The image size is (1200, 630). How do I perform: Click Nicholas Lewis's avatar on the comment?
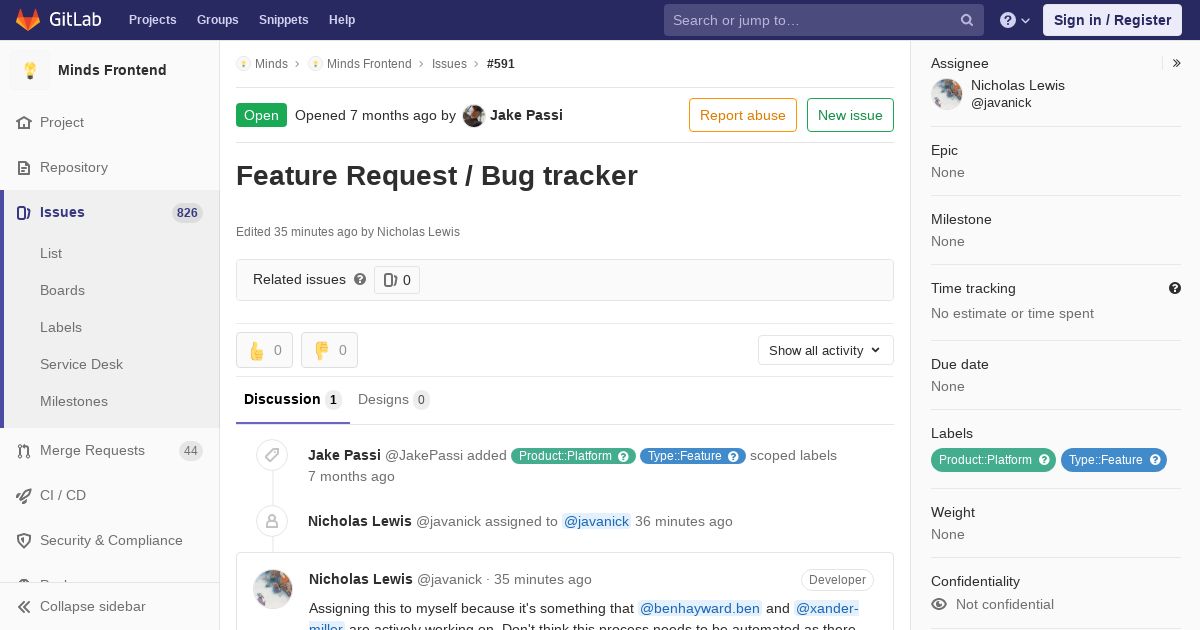(273, 589)
